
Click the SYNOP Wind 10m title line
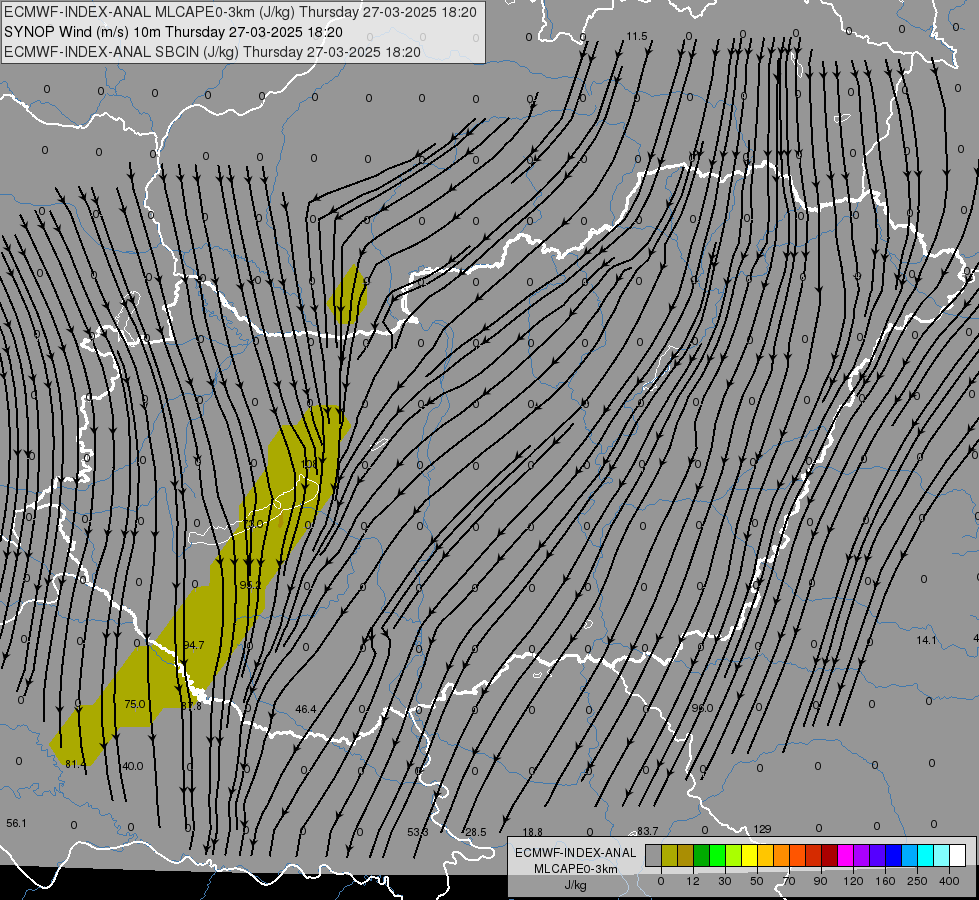(173, 32)
